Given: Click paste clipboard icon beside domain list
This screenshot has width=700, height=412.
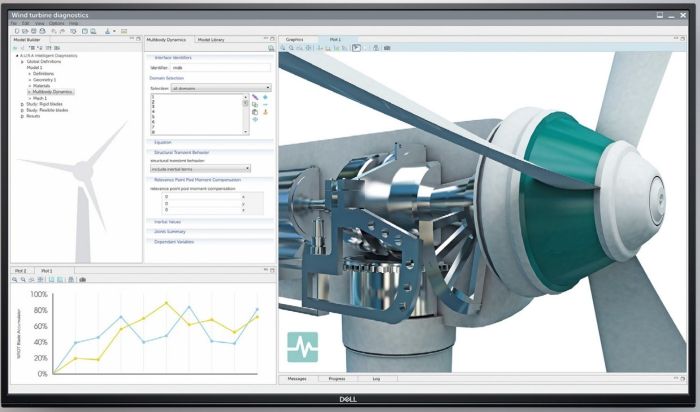Looking at the screenshot, I should (x=255, y=112).
